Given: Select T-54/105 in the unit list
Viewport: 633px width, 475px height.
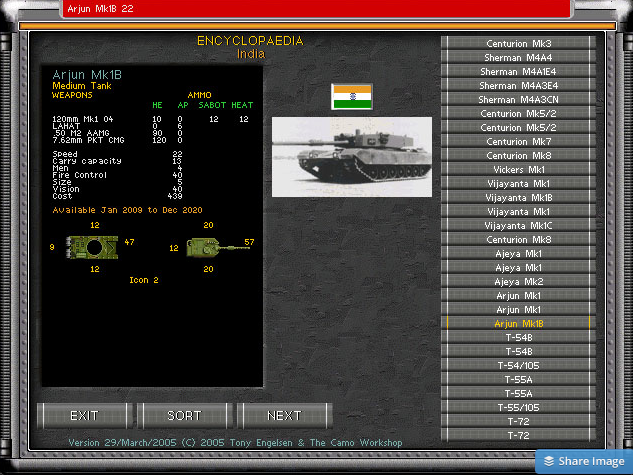Looking at the screenshot, I should pos(518,366).
